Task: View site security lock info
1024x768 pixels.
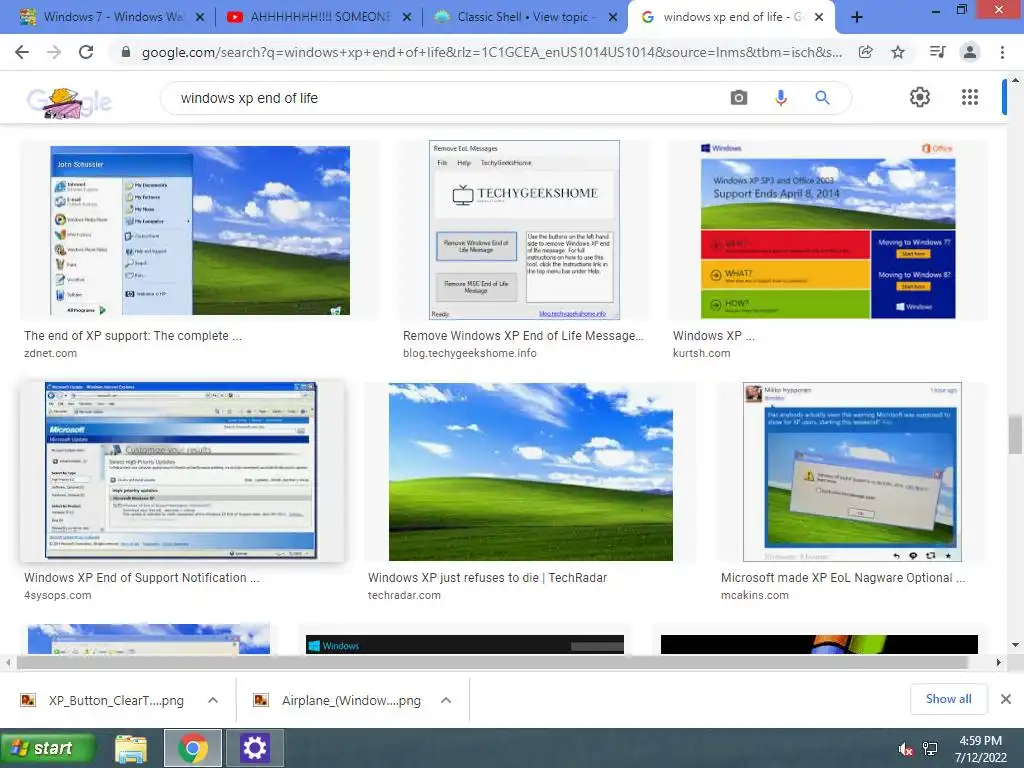Action: coord(126,52)
